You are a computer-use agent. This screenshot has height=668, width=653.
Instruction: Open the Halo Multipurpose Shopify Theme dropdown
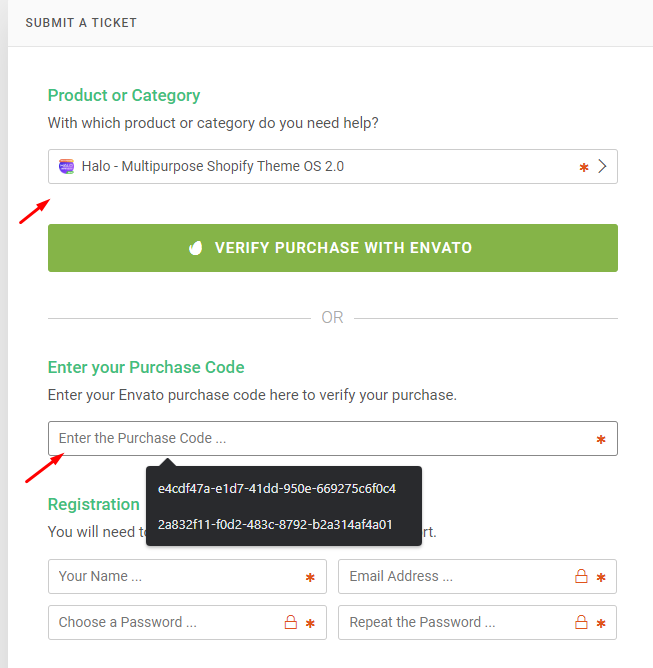(x=333, y=167)
